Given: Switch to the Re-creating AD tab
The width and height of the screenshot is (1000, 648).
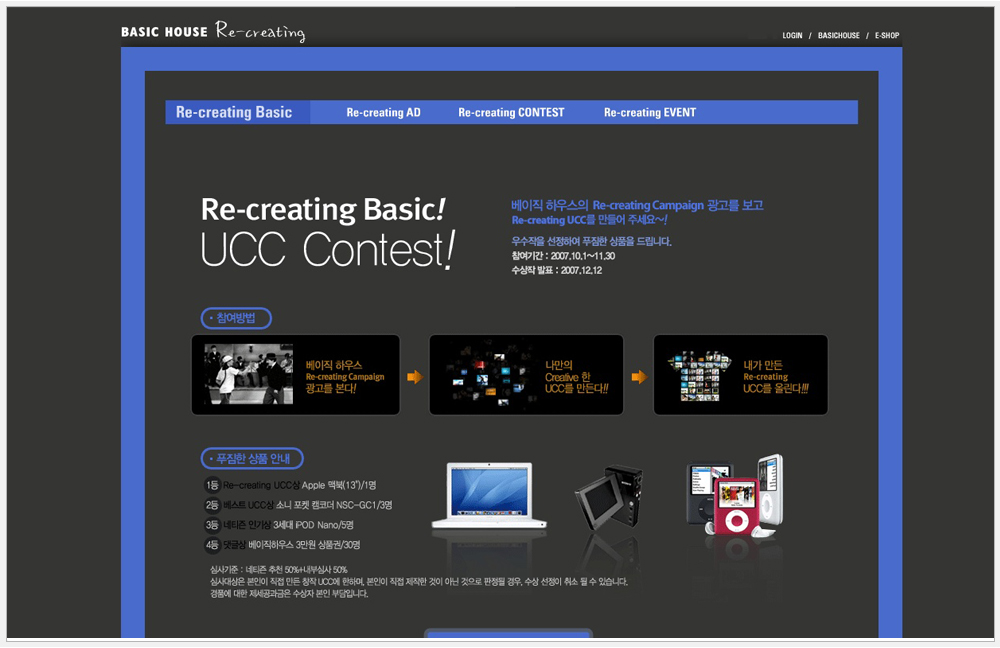Looking at the screenshot, I should click(x=383, y=113).
